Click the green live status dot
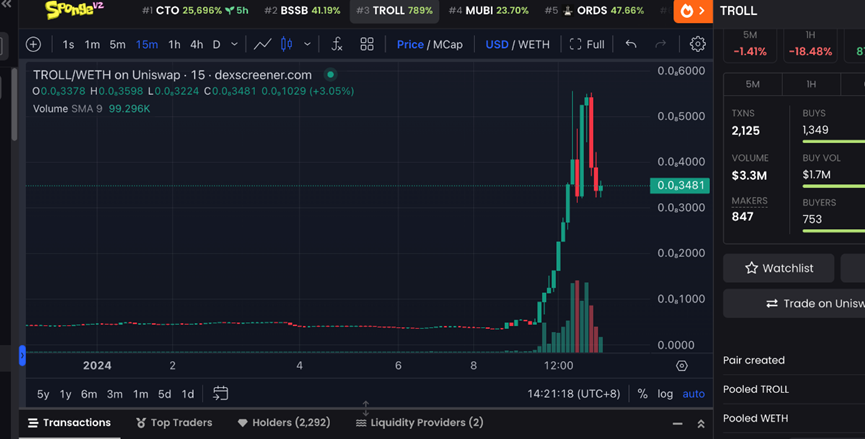Image resolution: width=865 pixels, height=439 pixels. pos(330,74)
